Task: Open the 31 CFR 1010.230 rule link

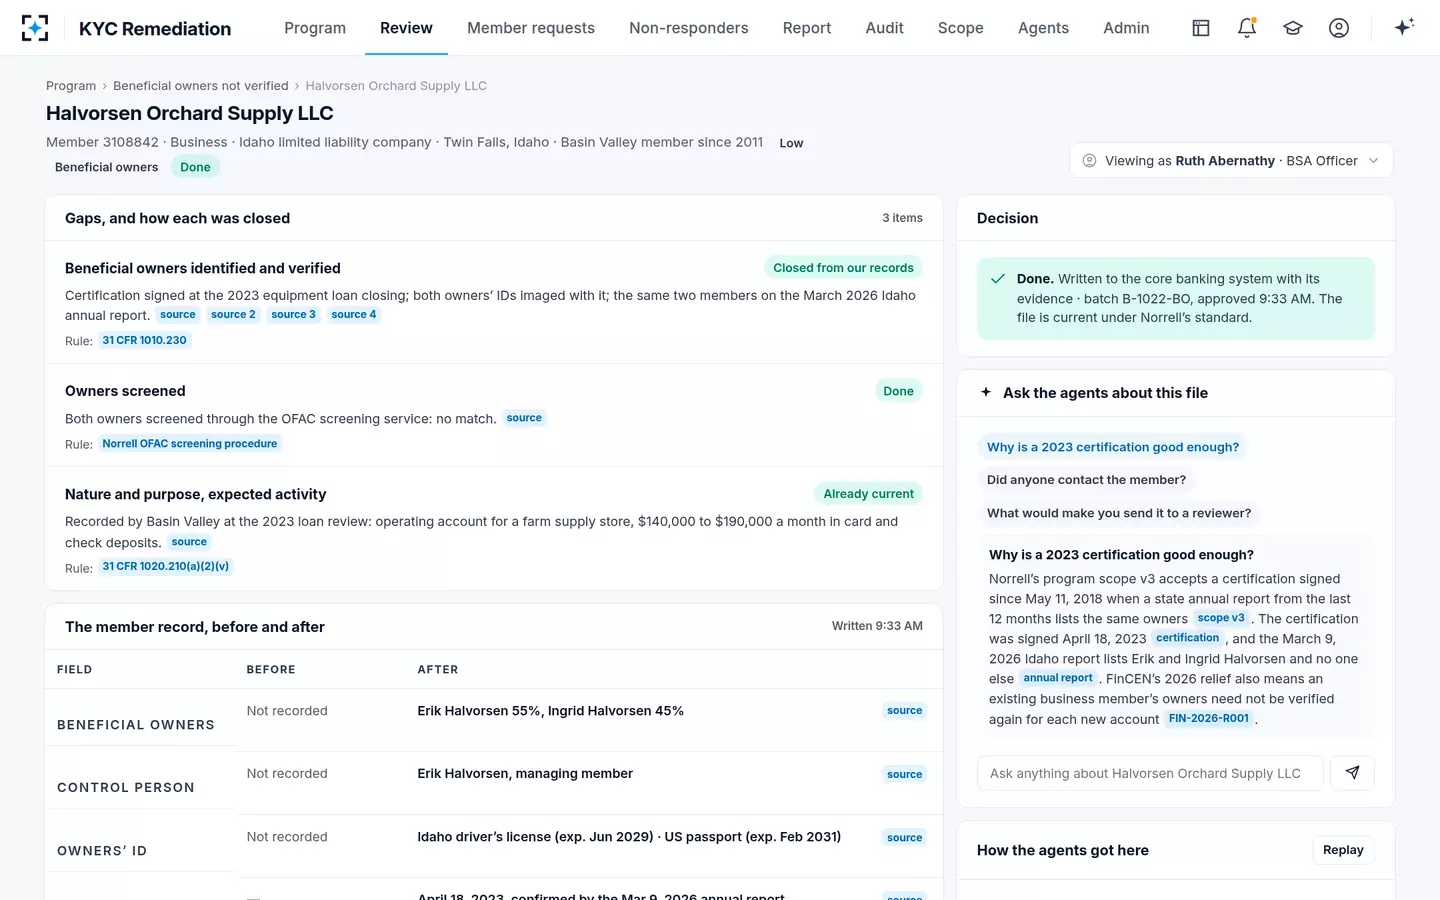Action: point(145,341)
